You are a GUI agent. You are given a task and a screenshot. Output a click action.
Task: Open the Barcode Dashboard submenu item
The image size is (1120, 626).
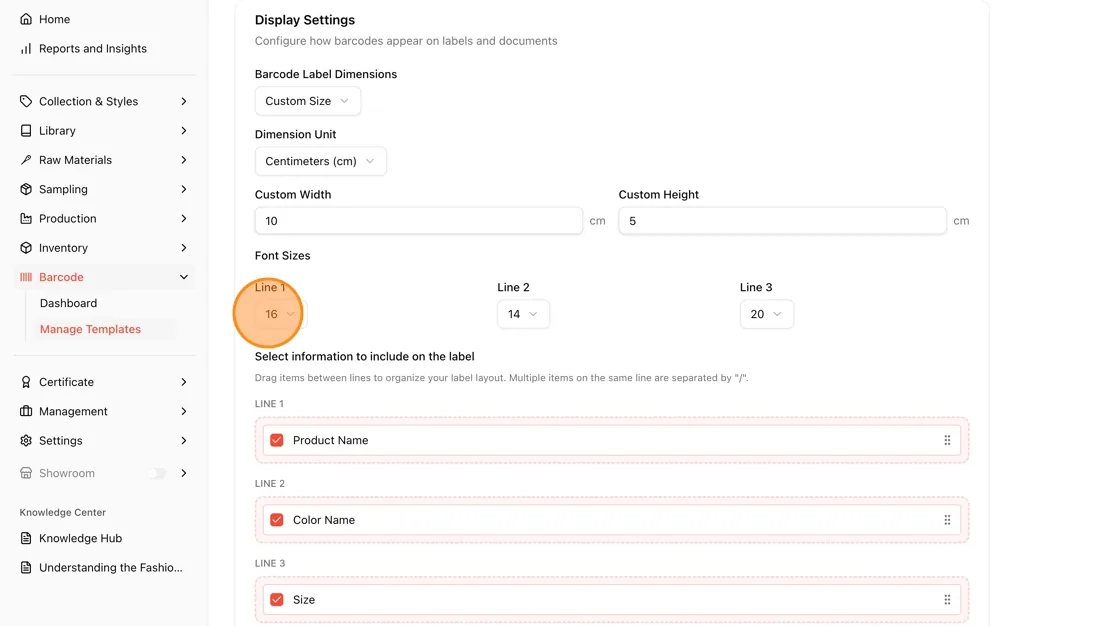pyautogui.click(x=69, y=303)
